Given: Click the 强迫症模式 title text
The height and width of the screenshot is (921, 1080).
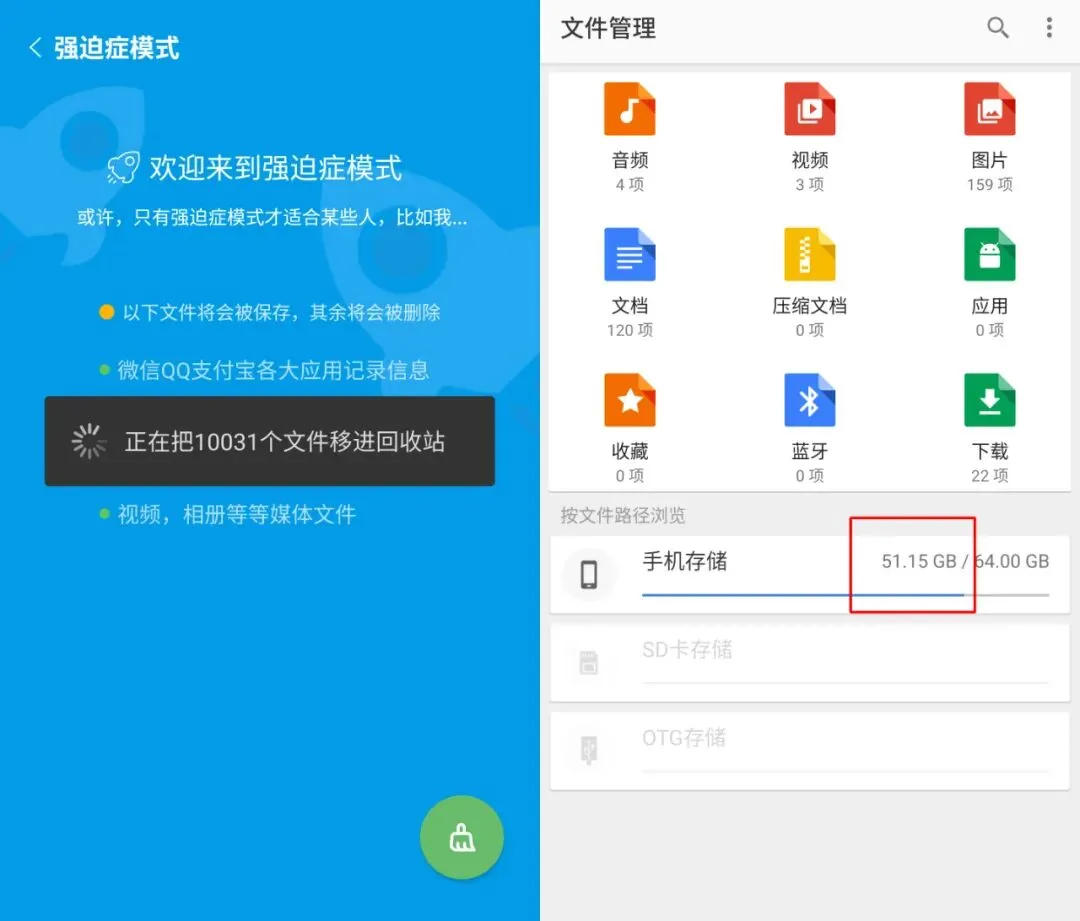Looking at the screenshot, I should pyautogui.click(x=116, y=48).
